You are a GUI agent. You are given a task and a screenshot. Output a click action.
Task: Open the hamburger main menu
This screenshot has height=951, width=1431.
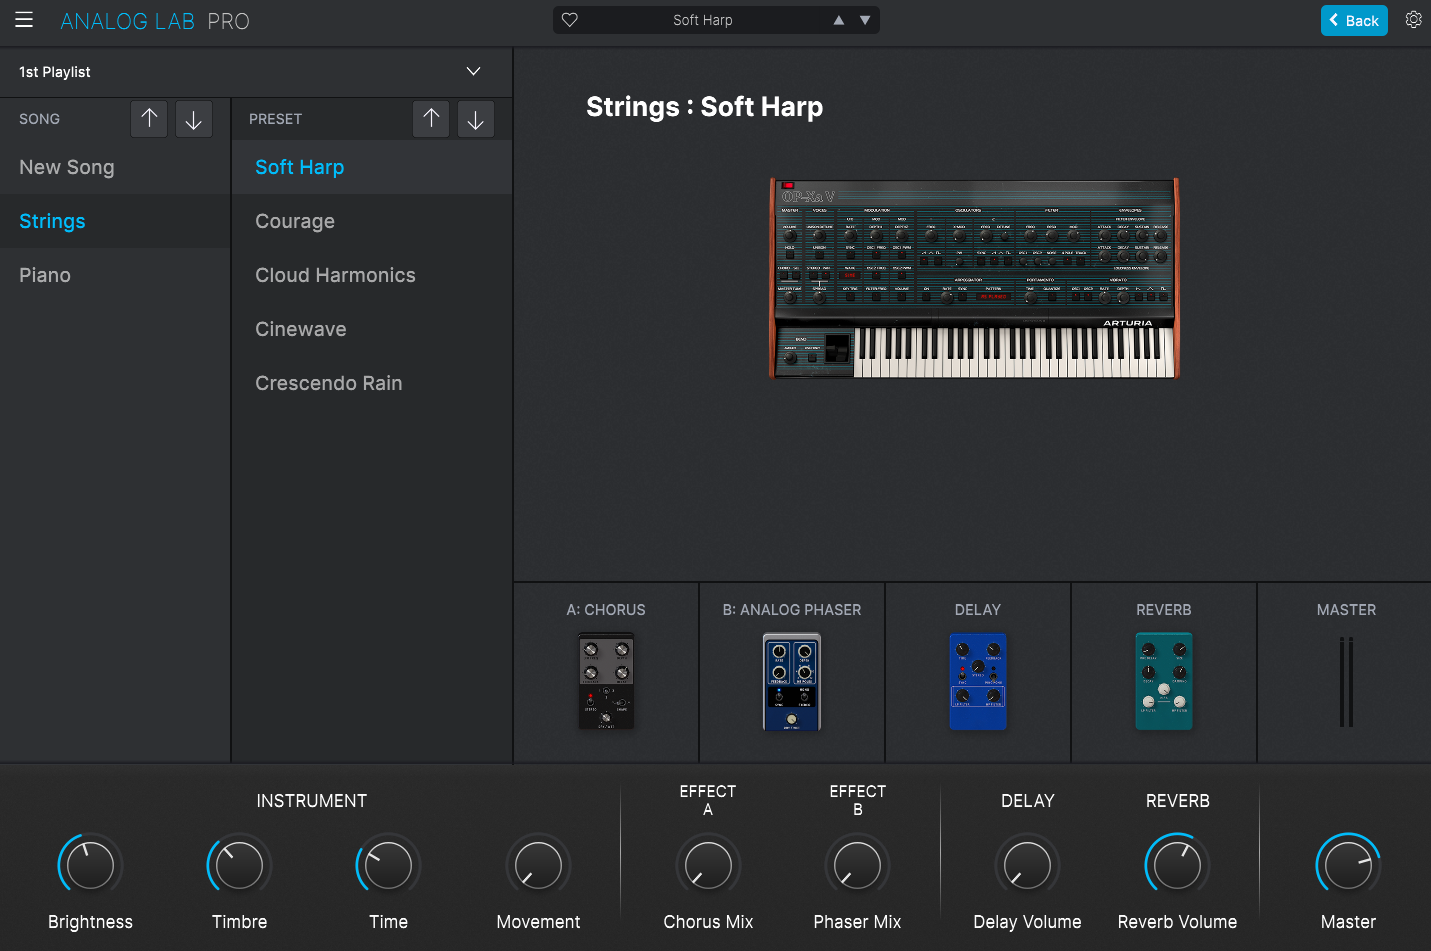click(x=24, y=20)
